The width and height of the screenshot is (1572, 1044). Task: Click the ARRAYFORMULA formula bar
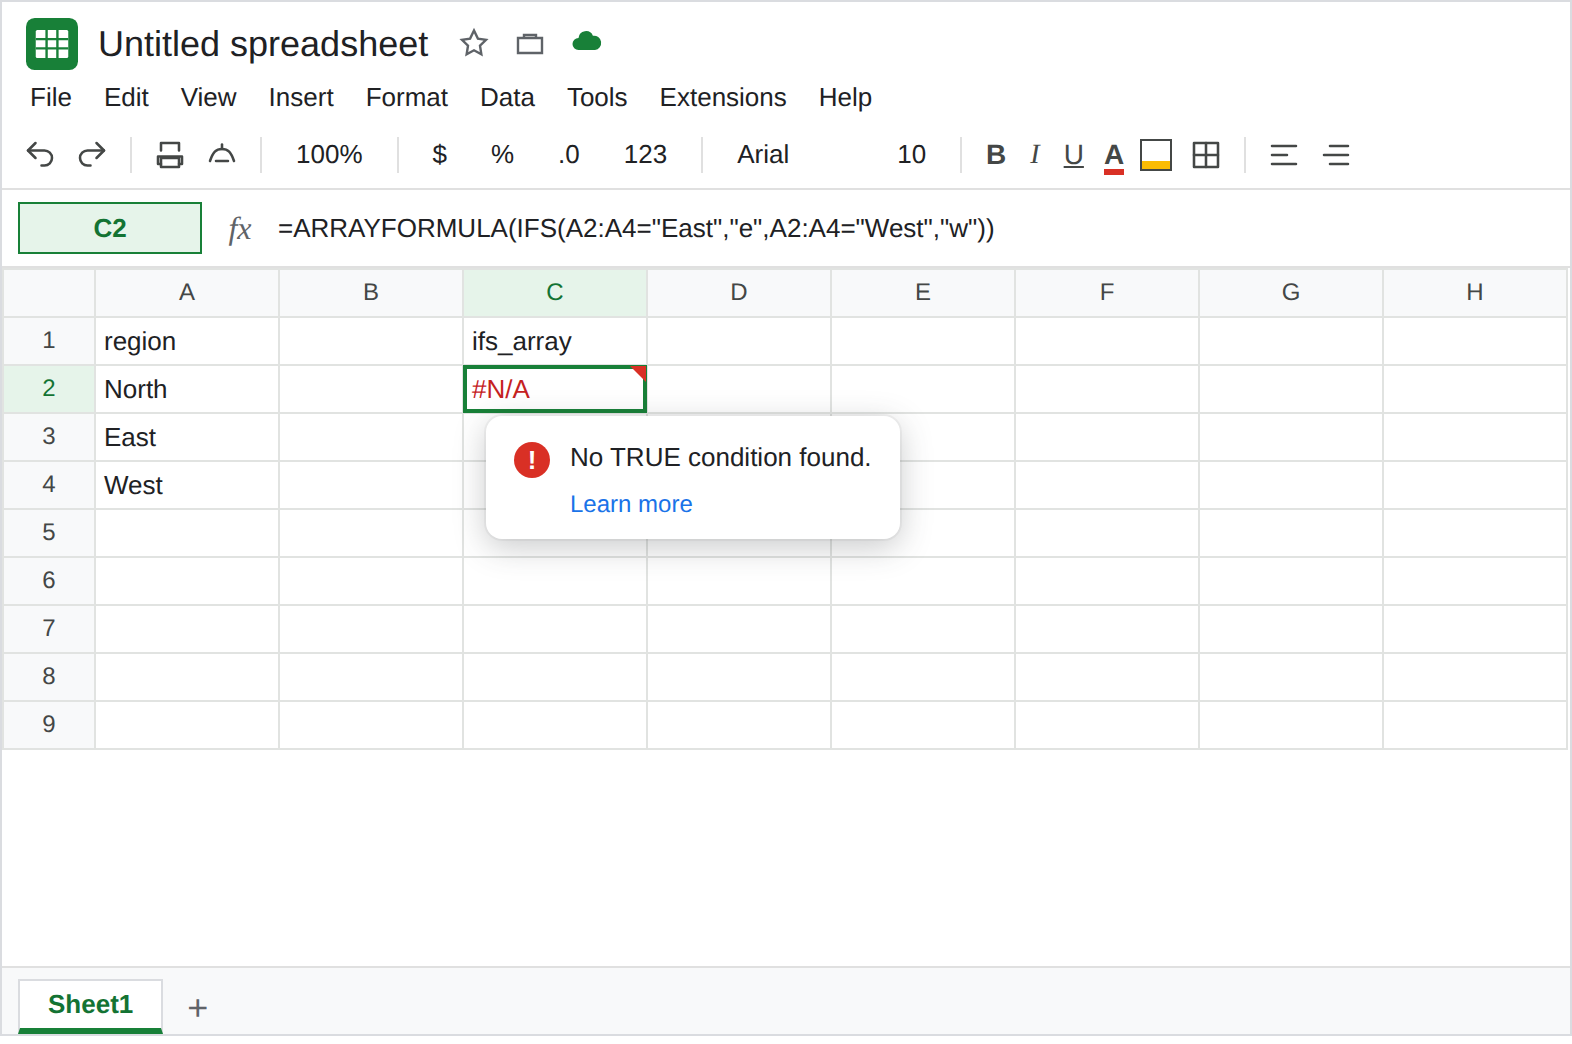tap(636, 228)
